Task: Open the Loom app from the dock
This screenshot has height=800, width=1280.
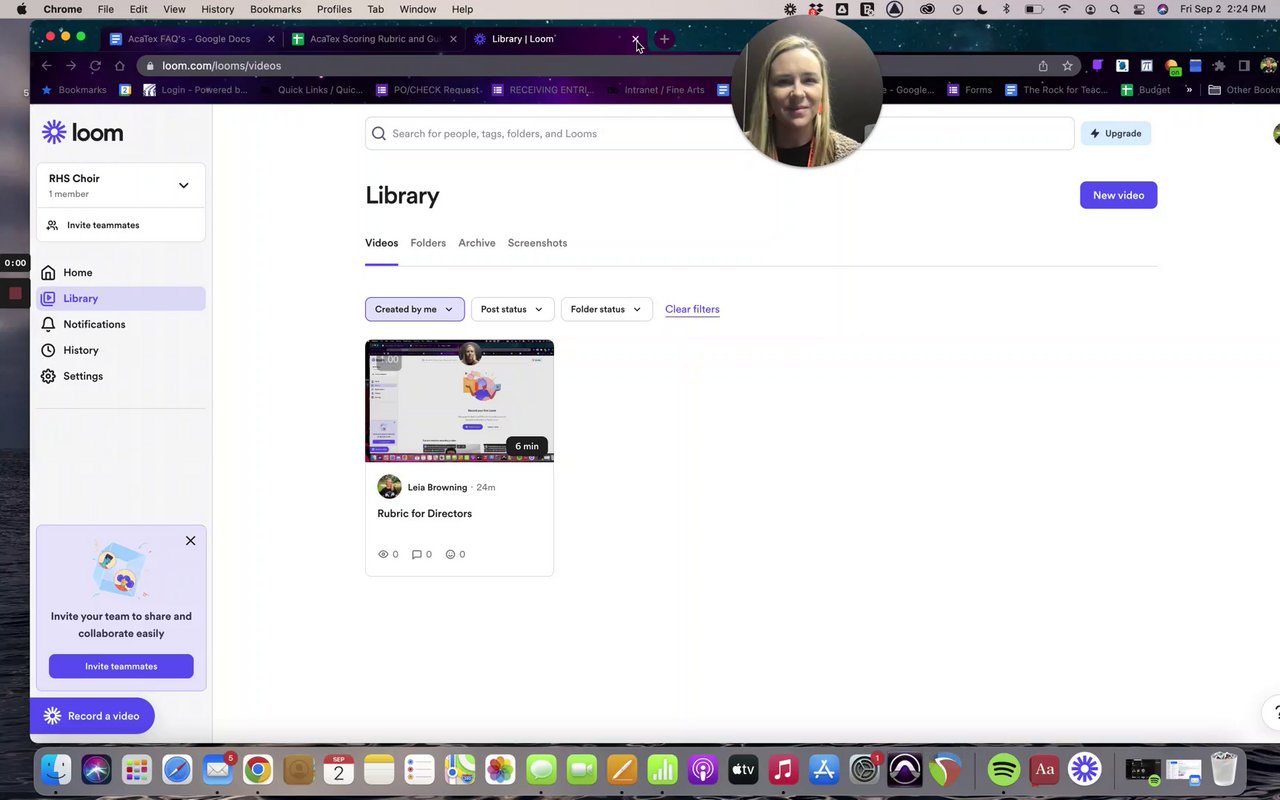Action: point(1084,770)
